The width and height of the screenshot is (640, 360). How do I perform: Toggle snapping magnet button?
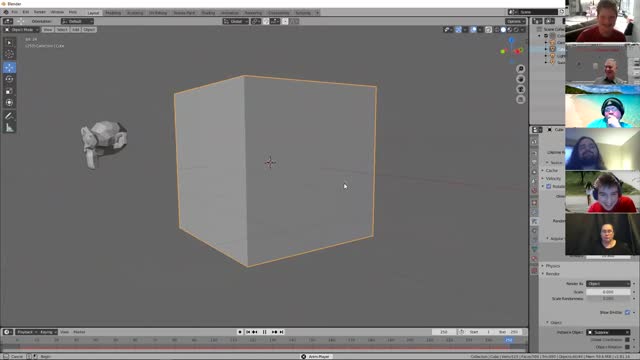click(x=266, y=21)
